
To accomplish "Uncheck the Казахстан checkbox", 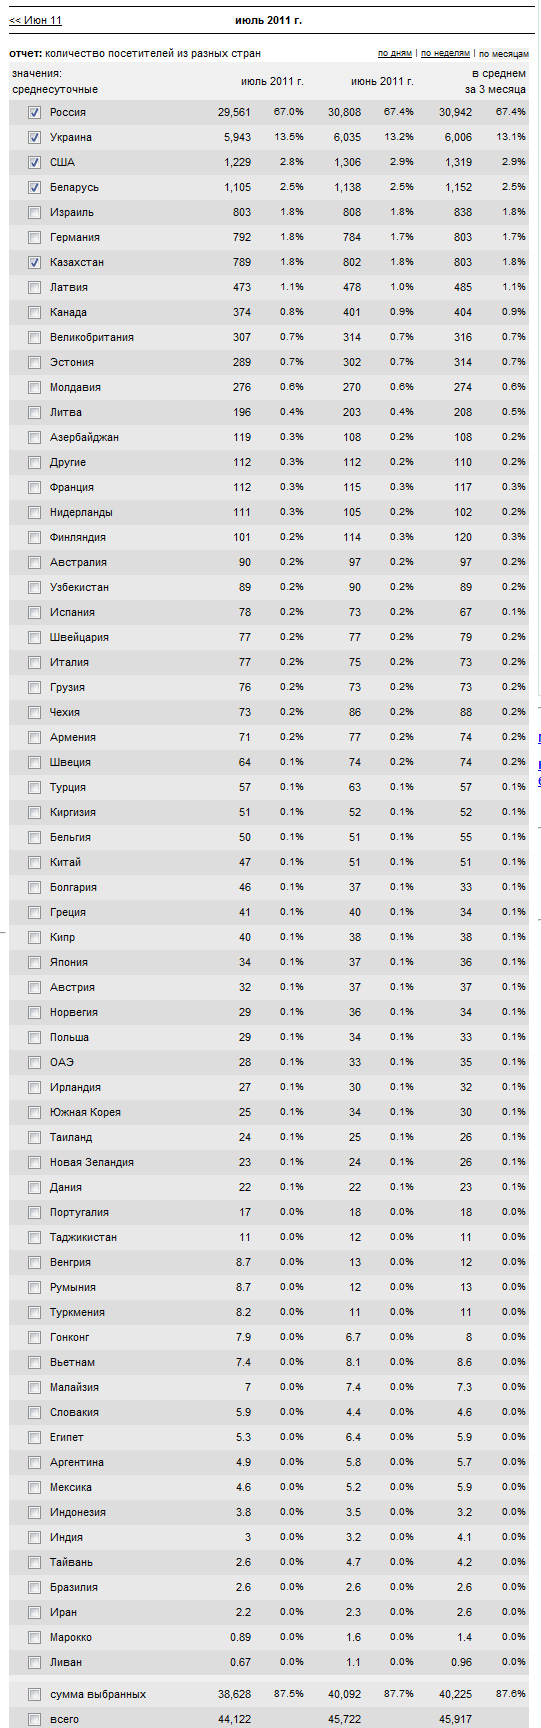I will pos(35,263).
